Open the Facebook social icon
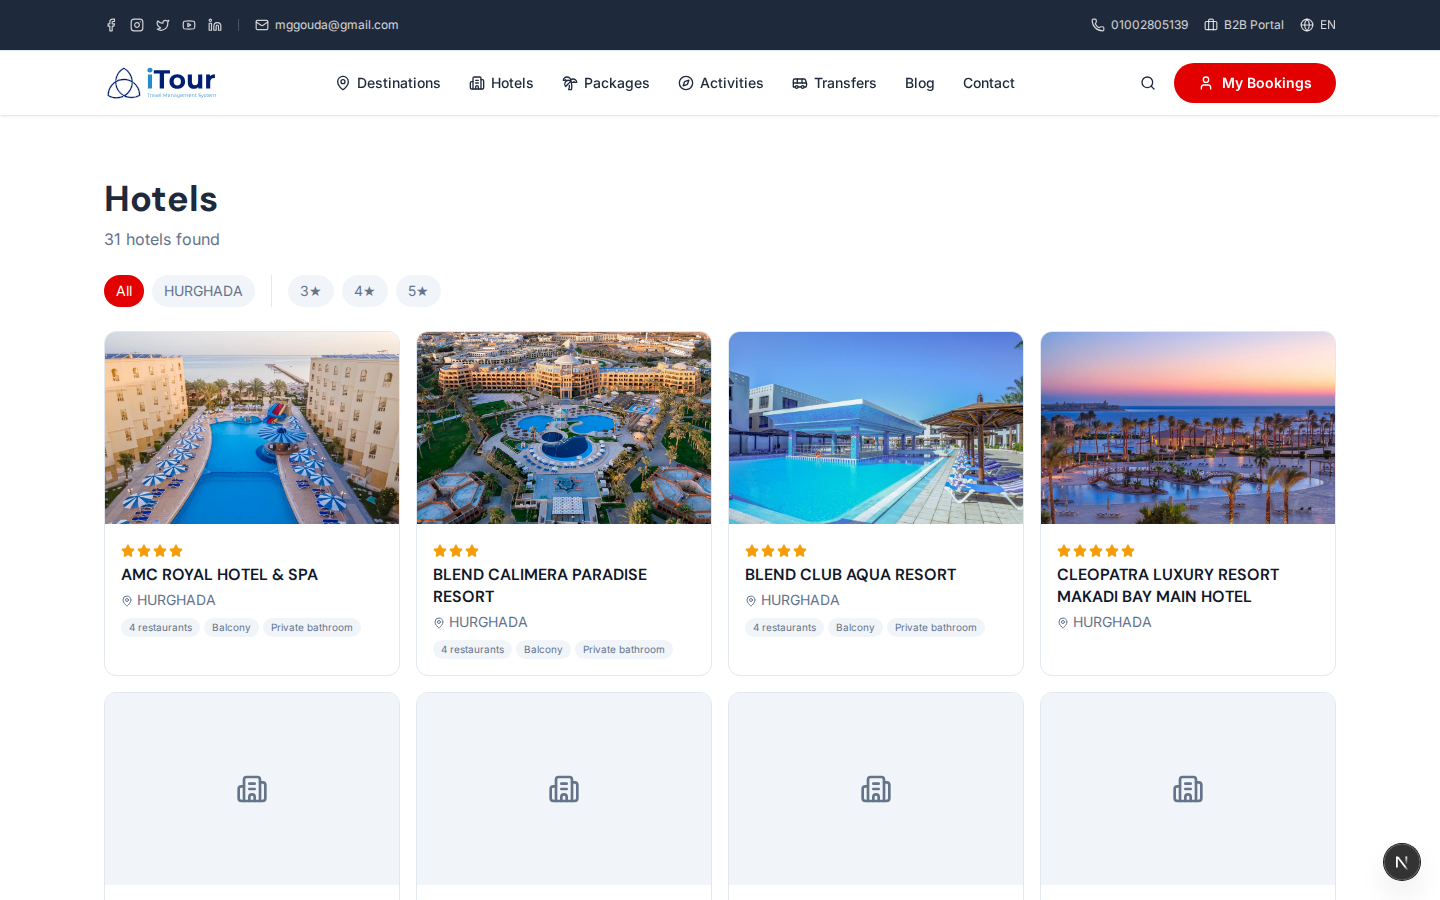Viewport: 1440px width, 900px height. click(x=111, y=25)
